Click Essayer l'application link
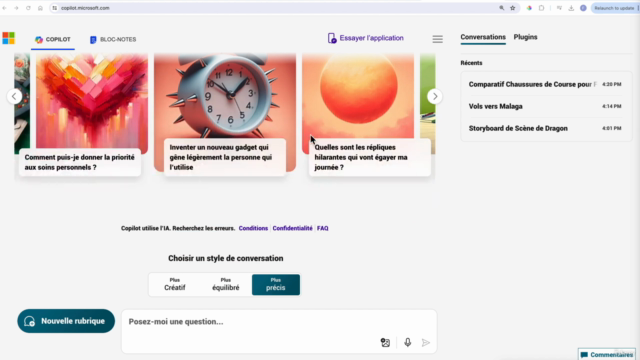This screenshot has height=360, width=640. tap(366, 38)
